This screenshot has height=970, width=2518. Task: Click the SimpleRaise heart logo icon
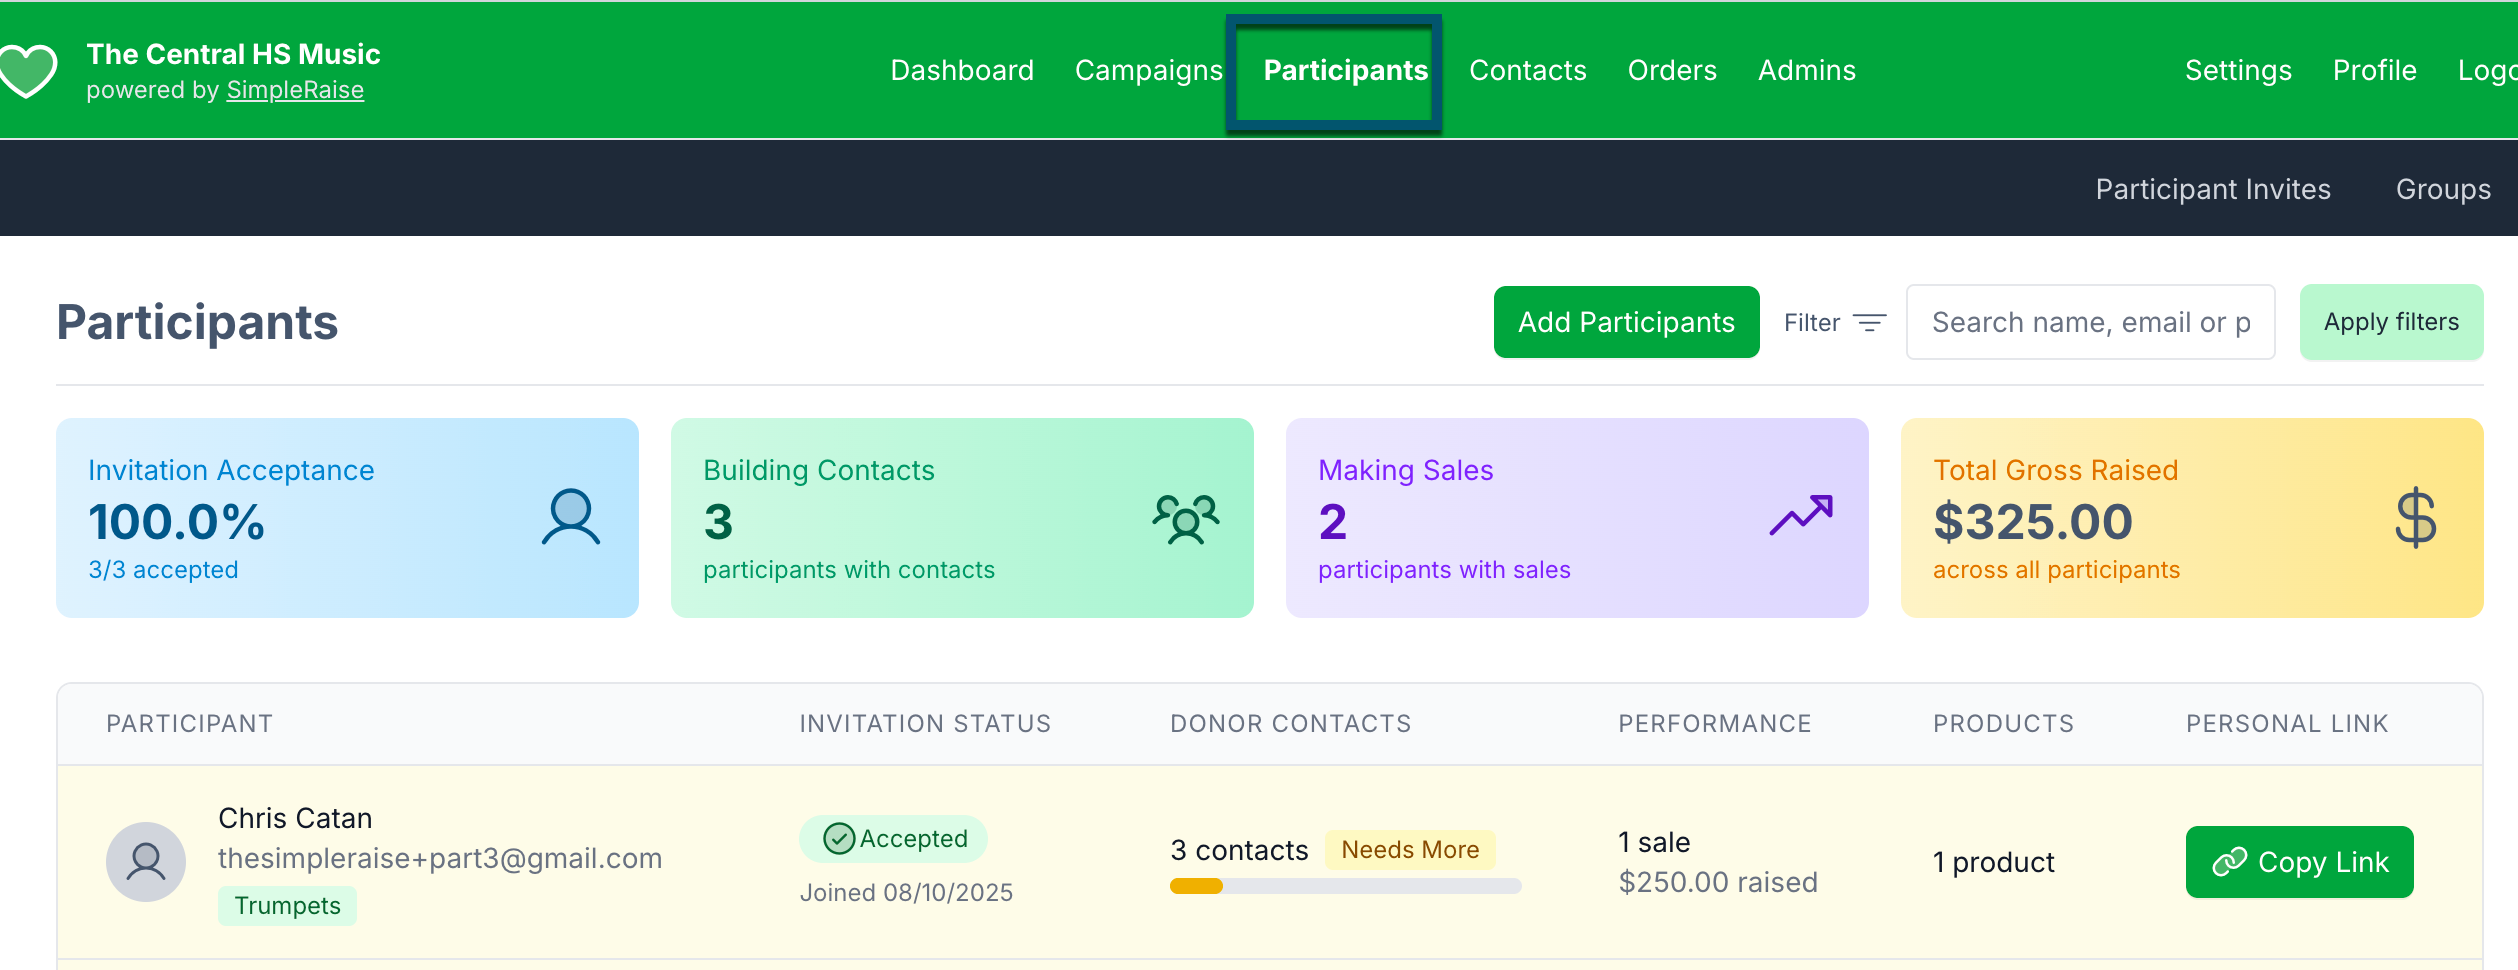click(x=28, y=70)
